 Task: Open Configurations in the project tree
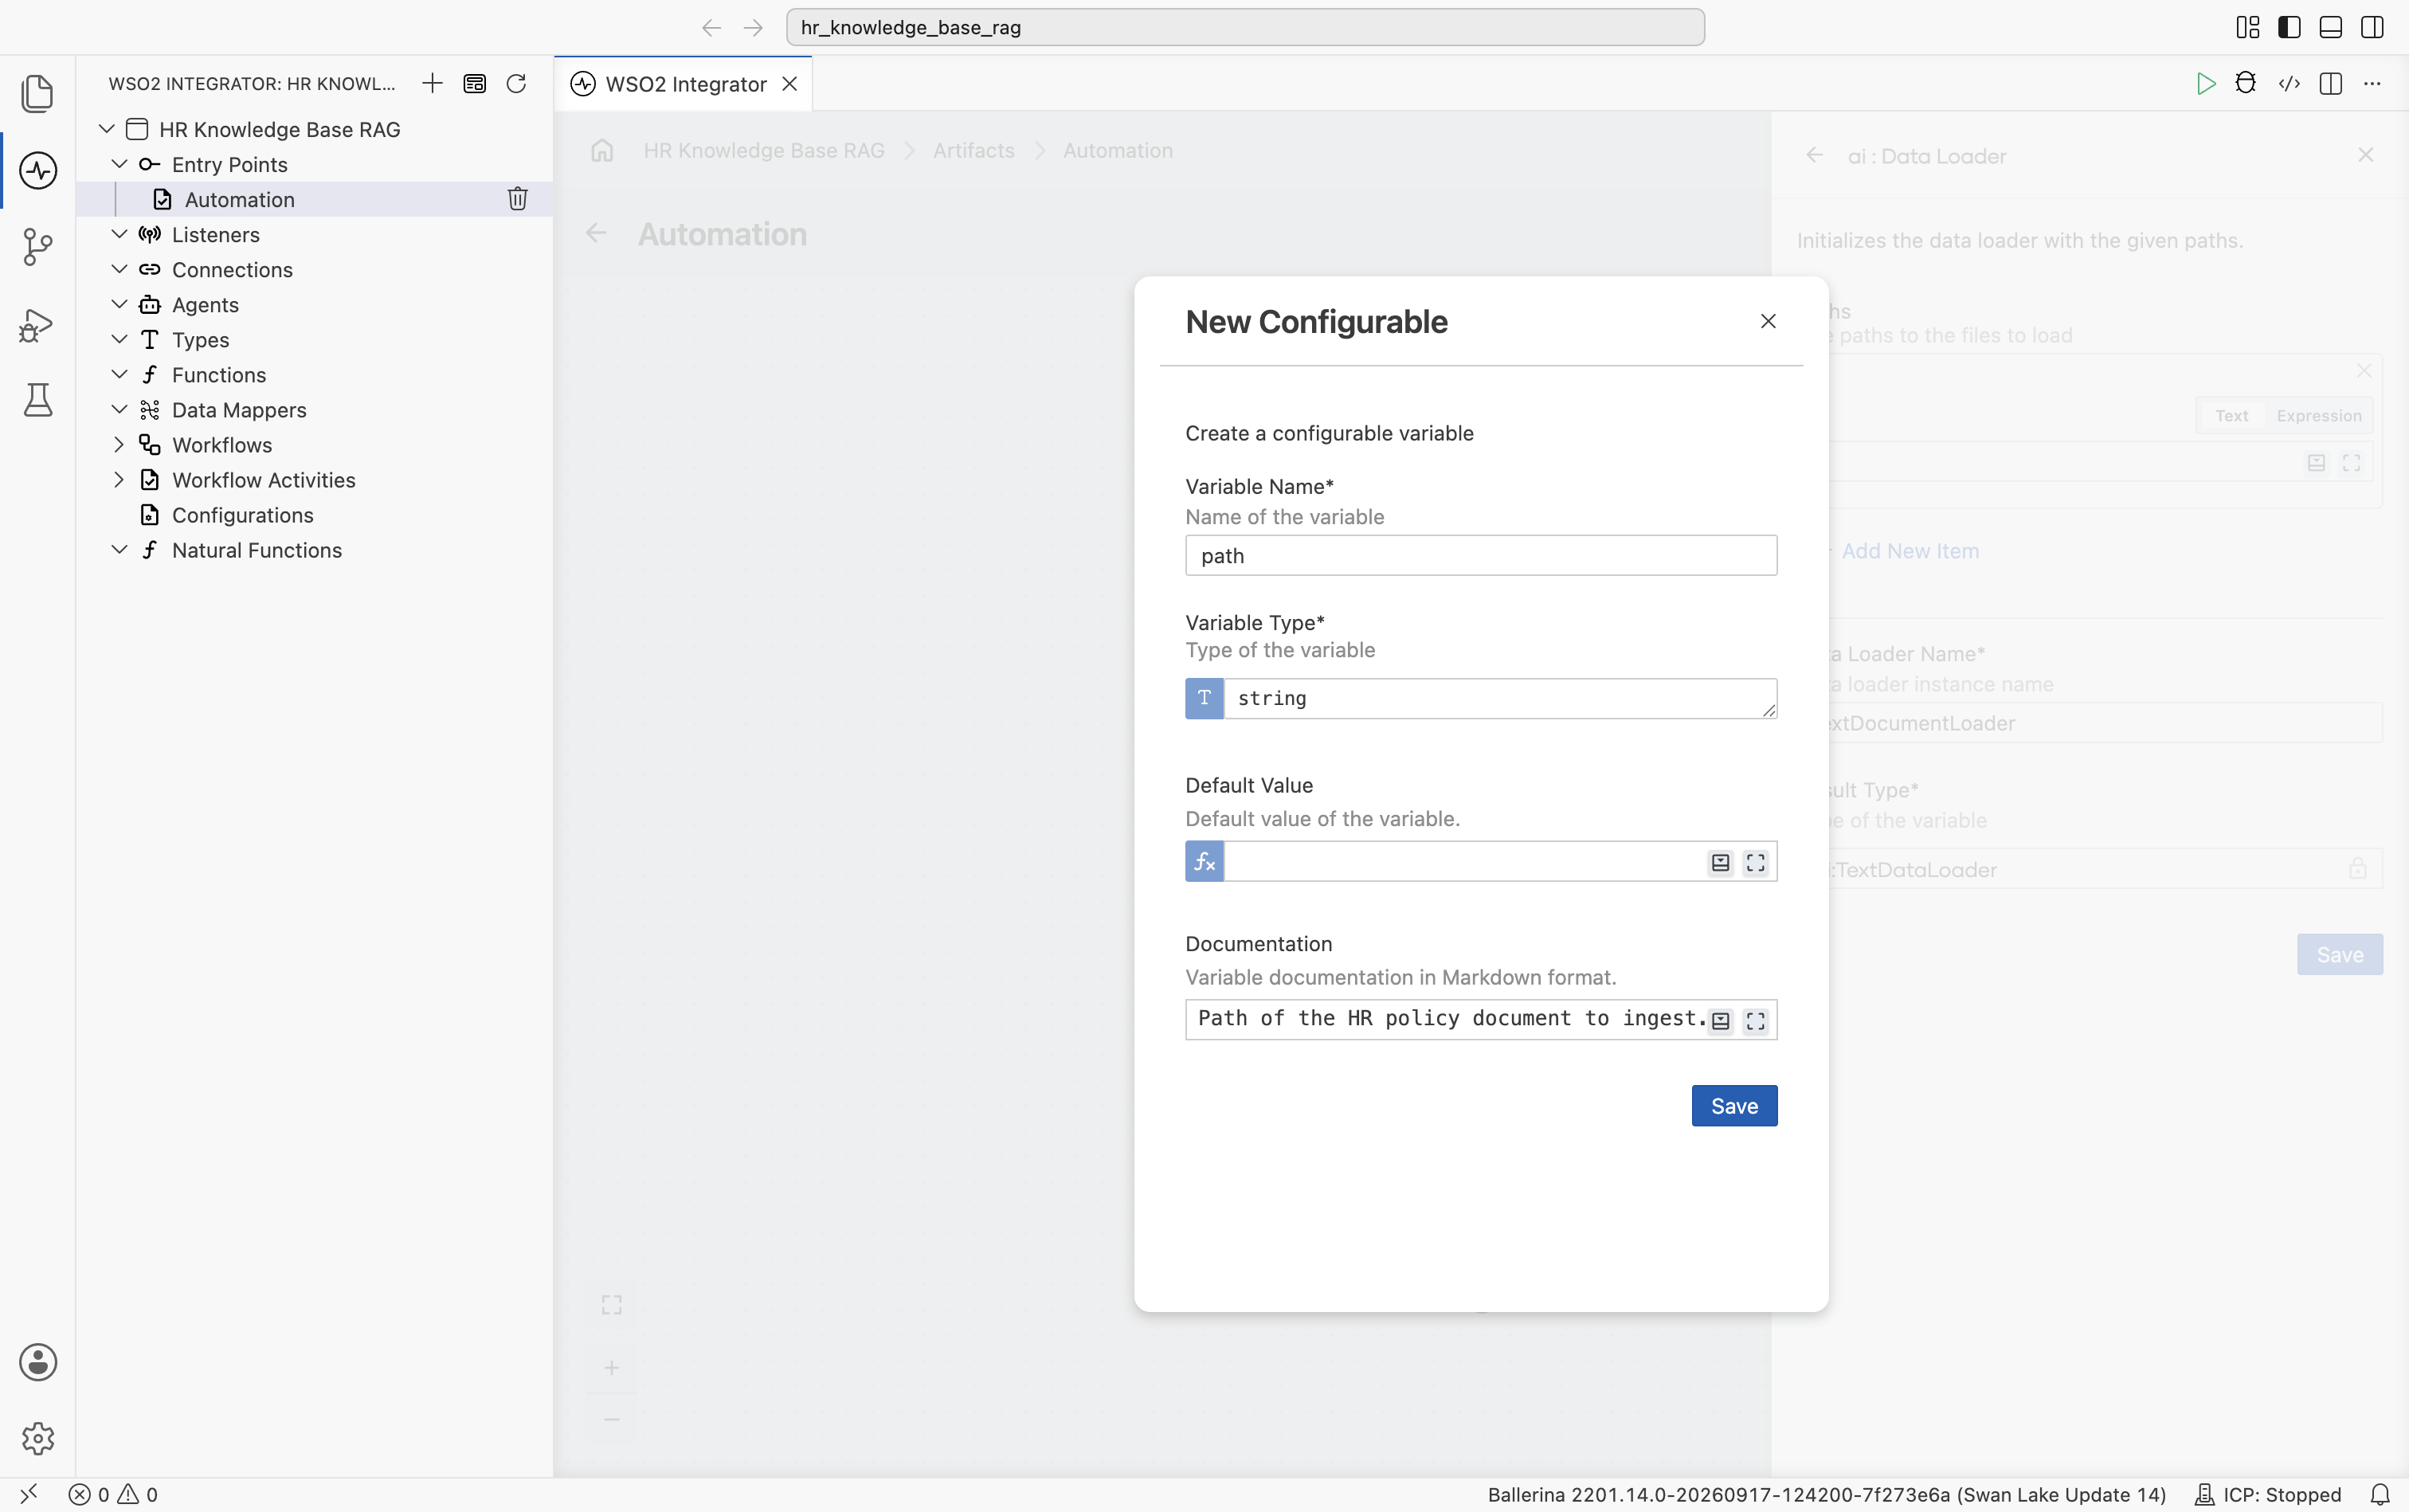(314, 514)
